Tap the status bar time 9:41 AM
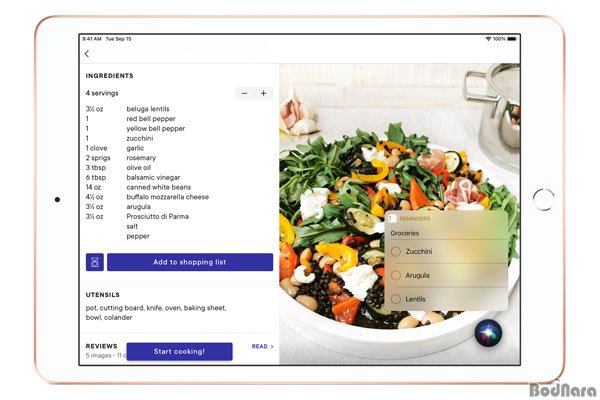Image resolution: width=600 pixels, height=400 pixels. [91, 39]
